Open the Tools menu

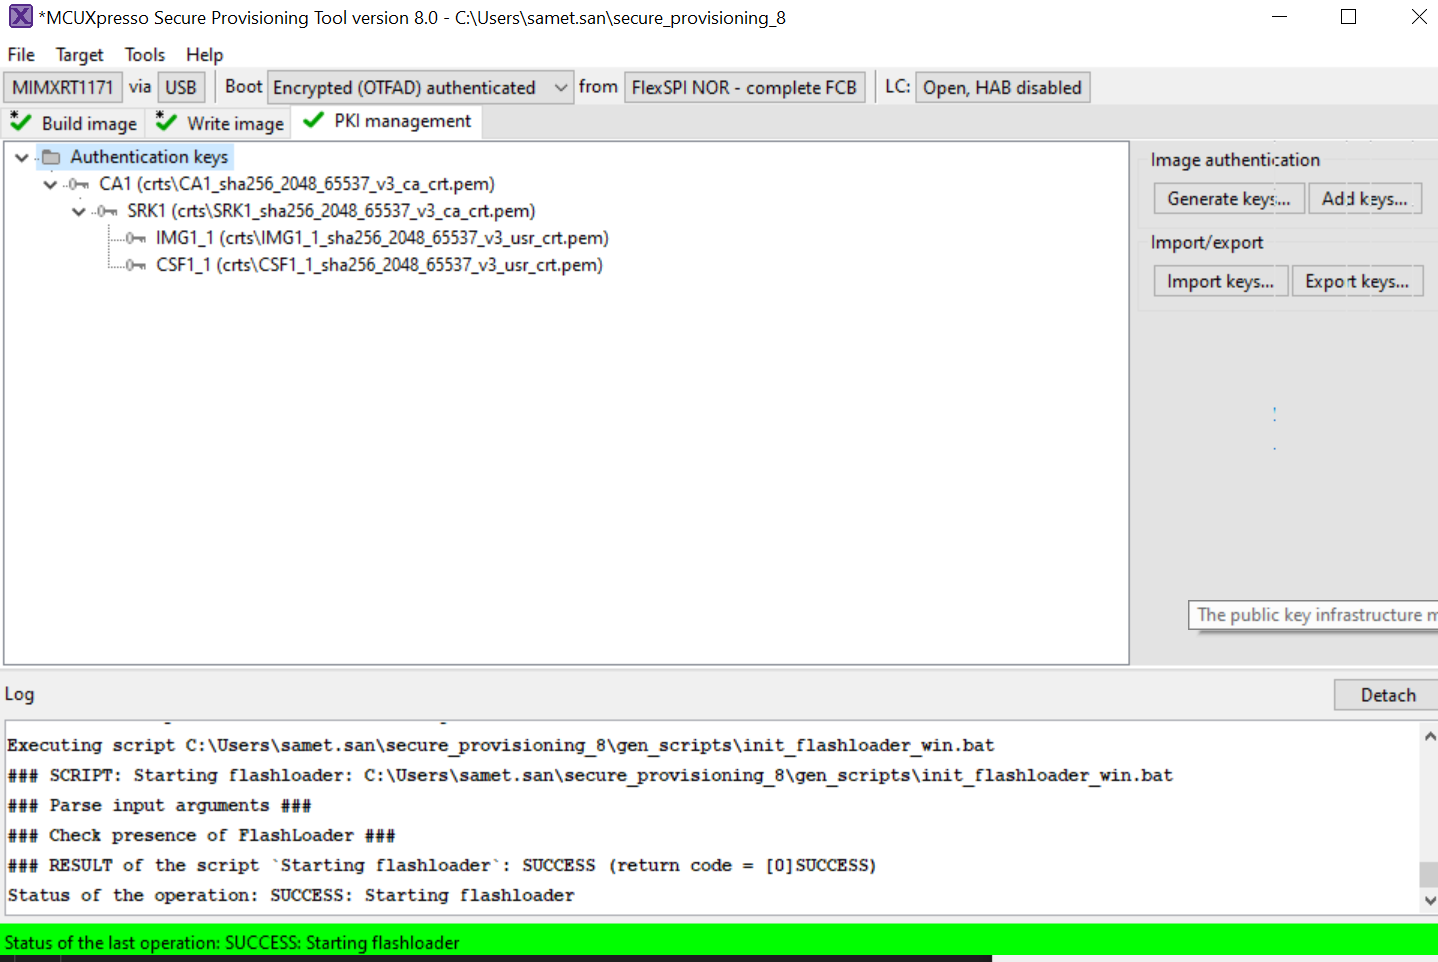145,54
